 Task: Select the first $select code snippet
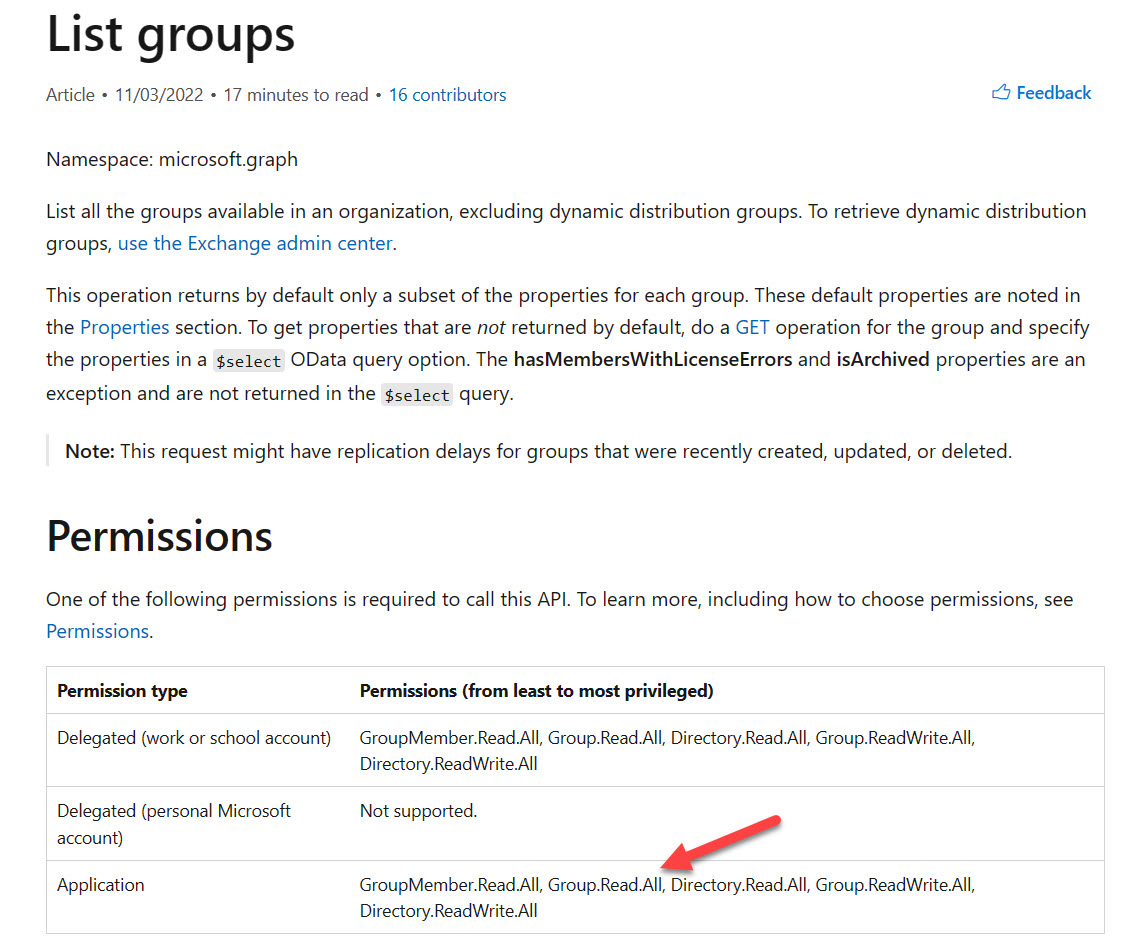coord(248,361)
